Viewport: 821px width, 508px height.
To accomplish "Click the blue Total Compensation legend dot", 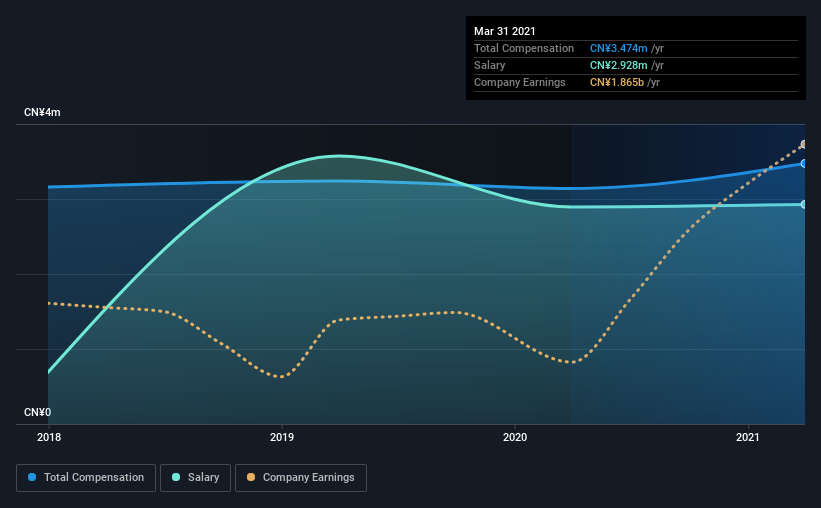I will [32, 477].
